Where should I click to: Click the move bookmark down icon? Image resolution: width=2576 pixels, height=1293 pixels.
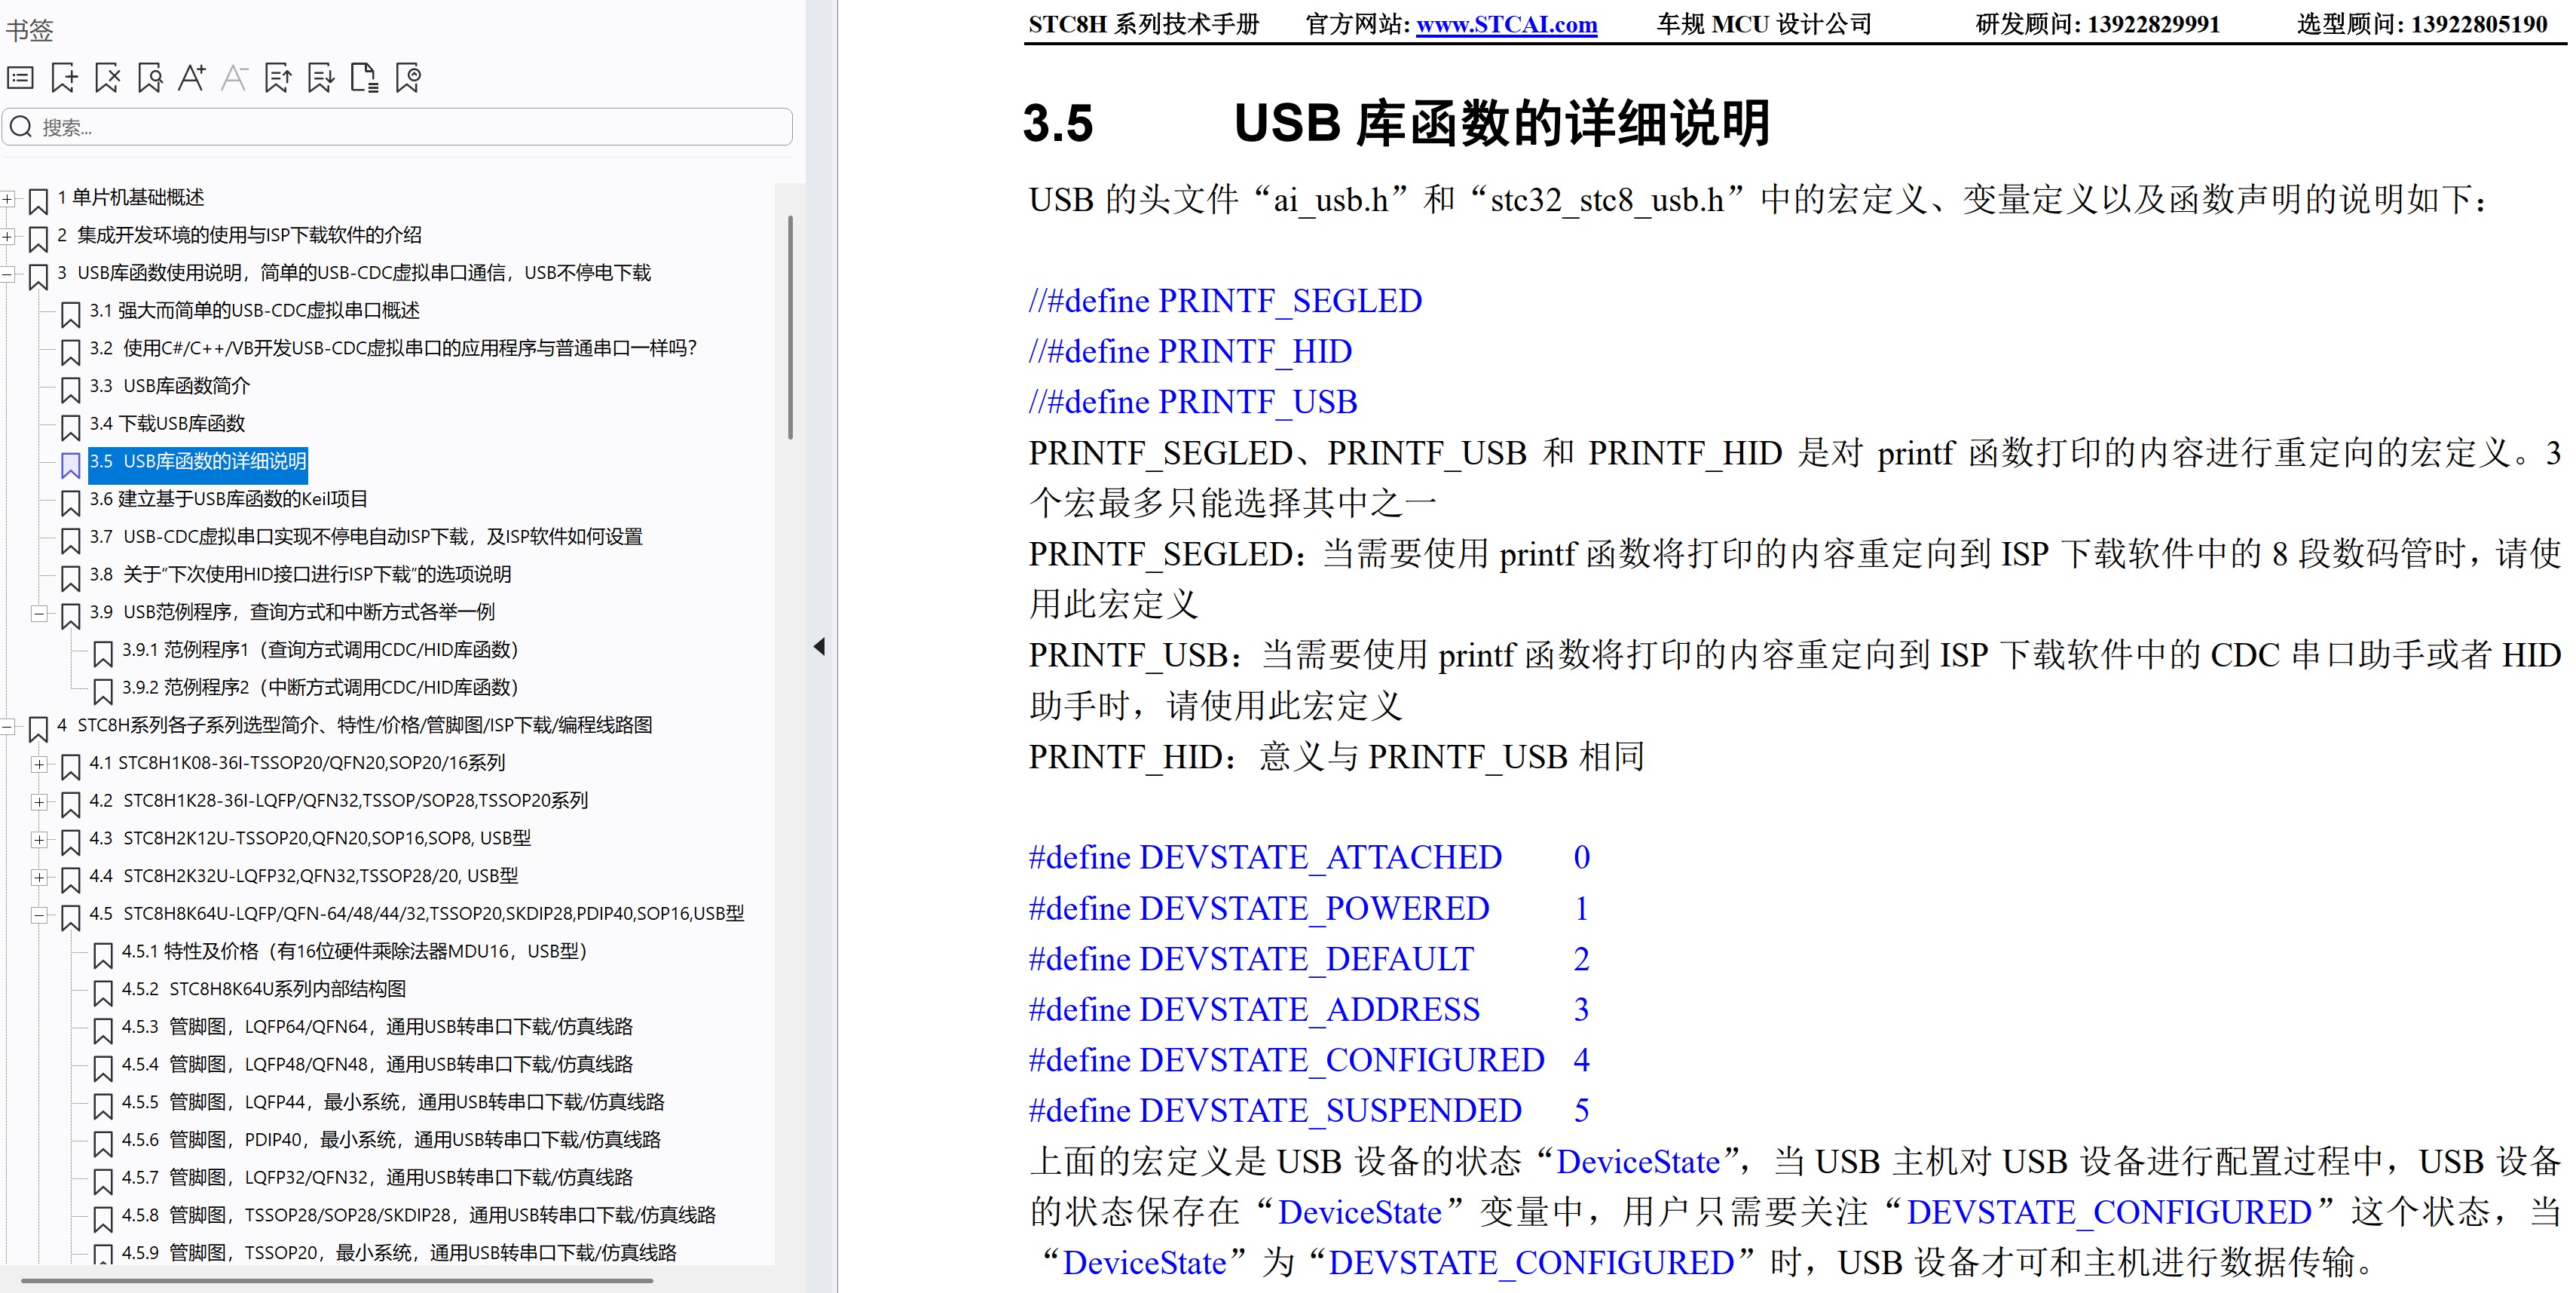(x=321, y=78)
